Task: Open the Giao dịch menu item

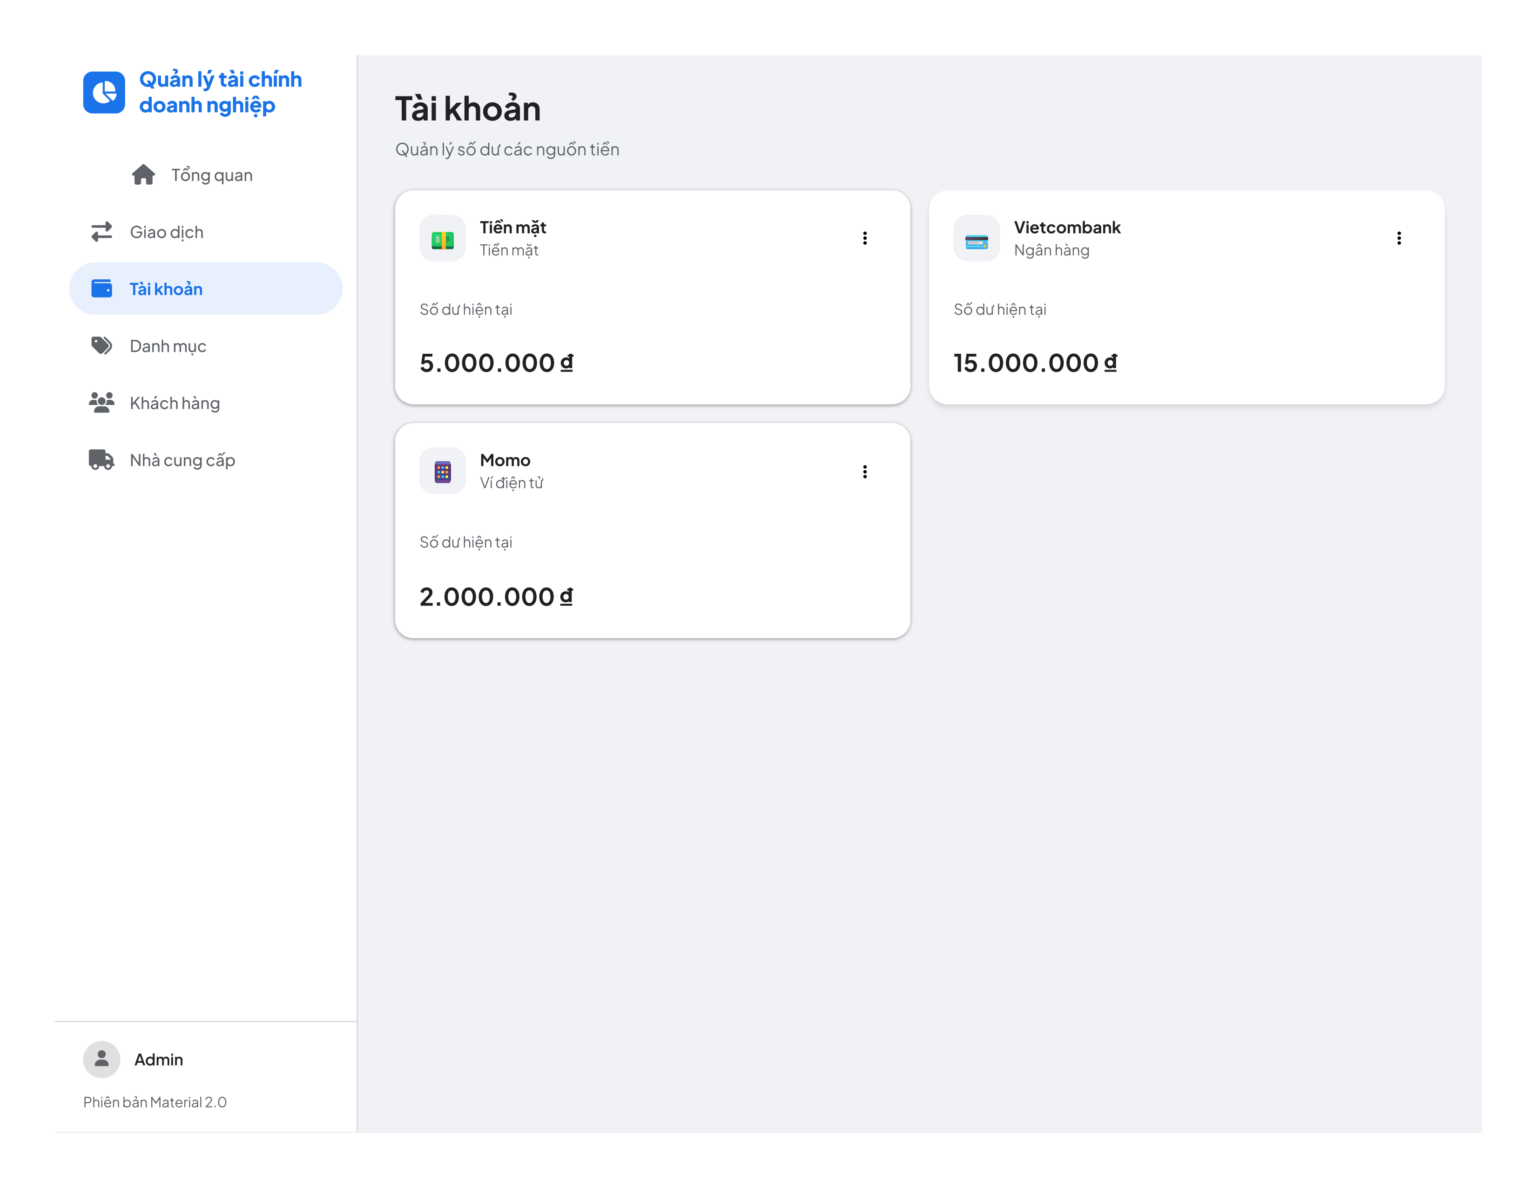Action: click(206, 232)
